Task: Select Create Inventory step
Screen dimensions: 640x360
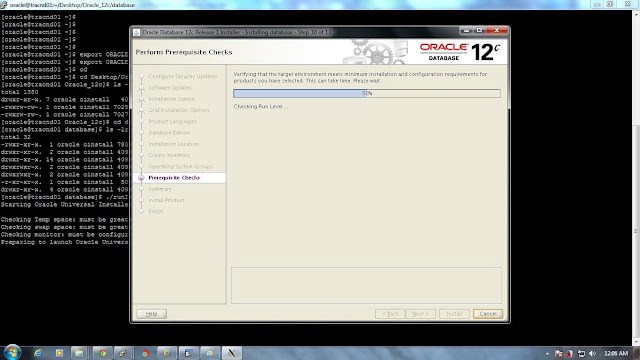Action: click(169, 155)
